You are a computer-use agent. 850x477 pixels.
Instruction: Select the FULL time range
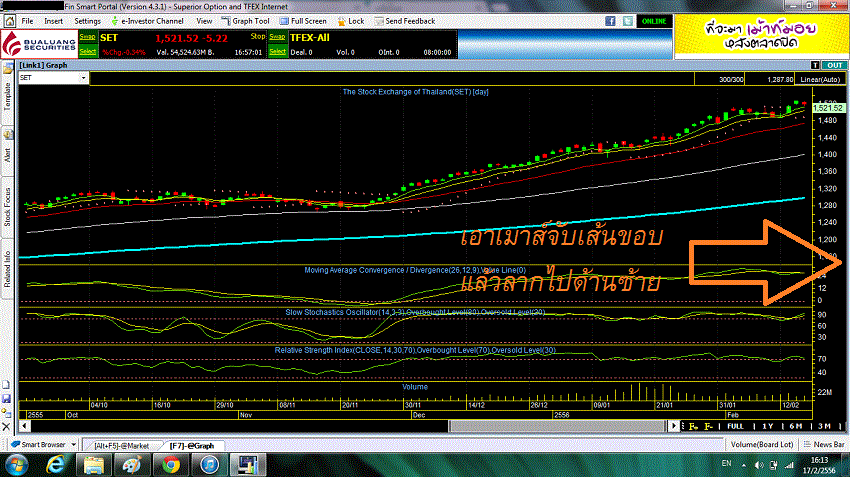click(x=735, y=427)
